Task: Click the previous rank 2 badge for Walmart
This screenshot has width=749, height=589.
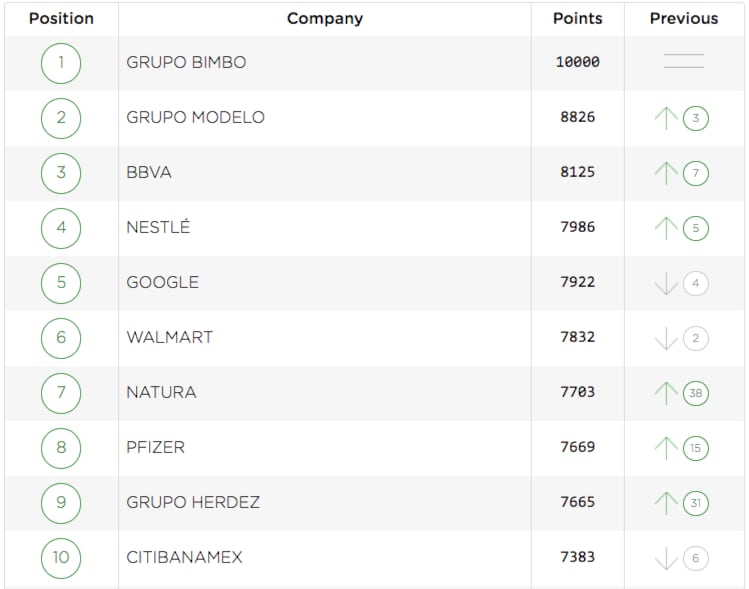Action: [696, 339]
